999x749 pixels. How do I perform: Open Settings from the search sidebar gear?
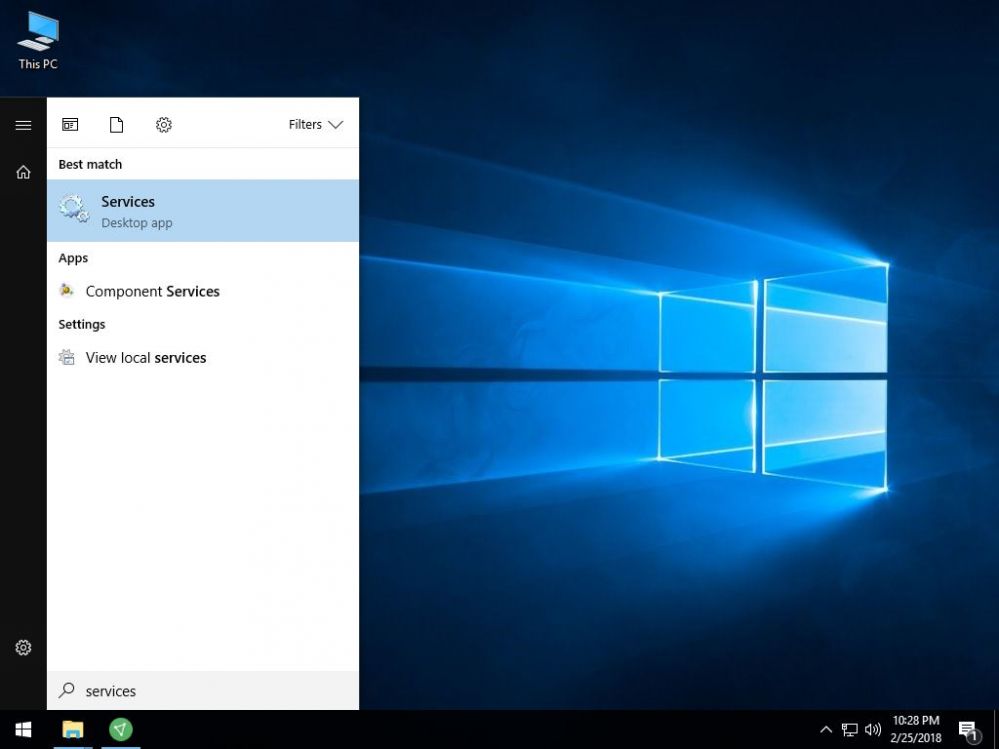(x=23, y=647)
